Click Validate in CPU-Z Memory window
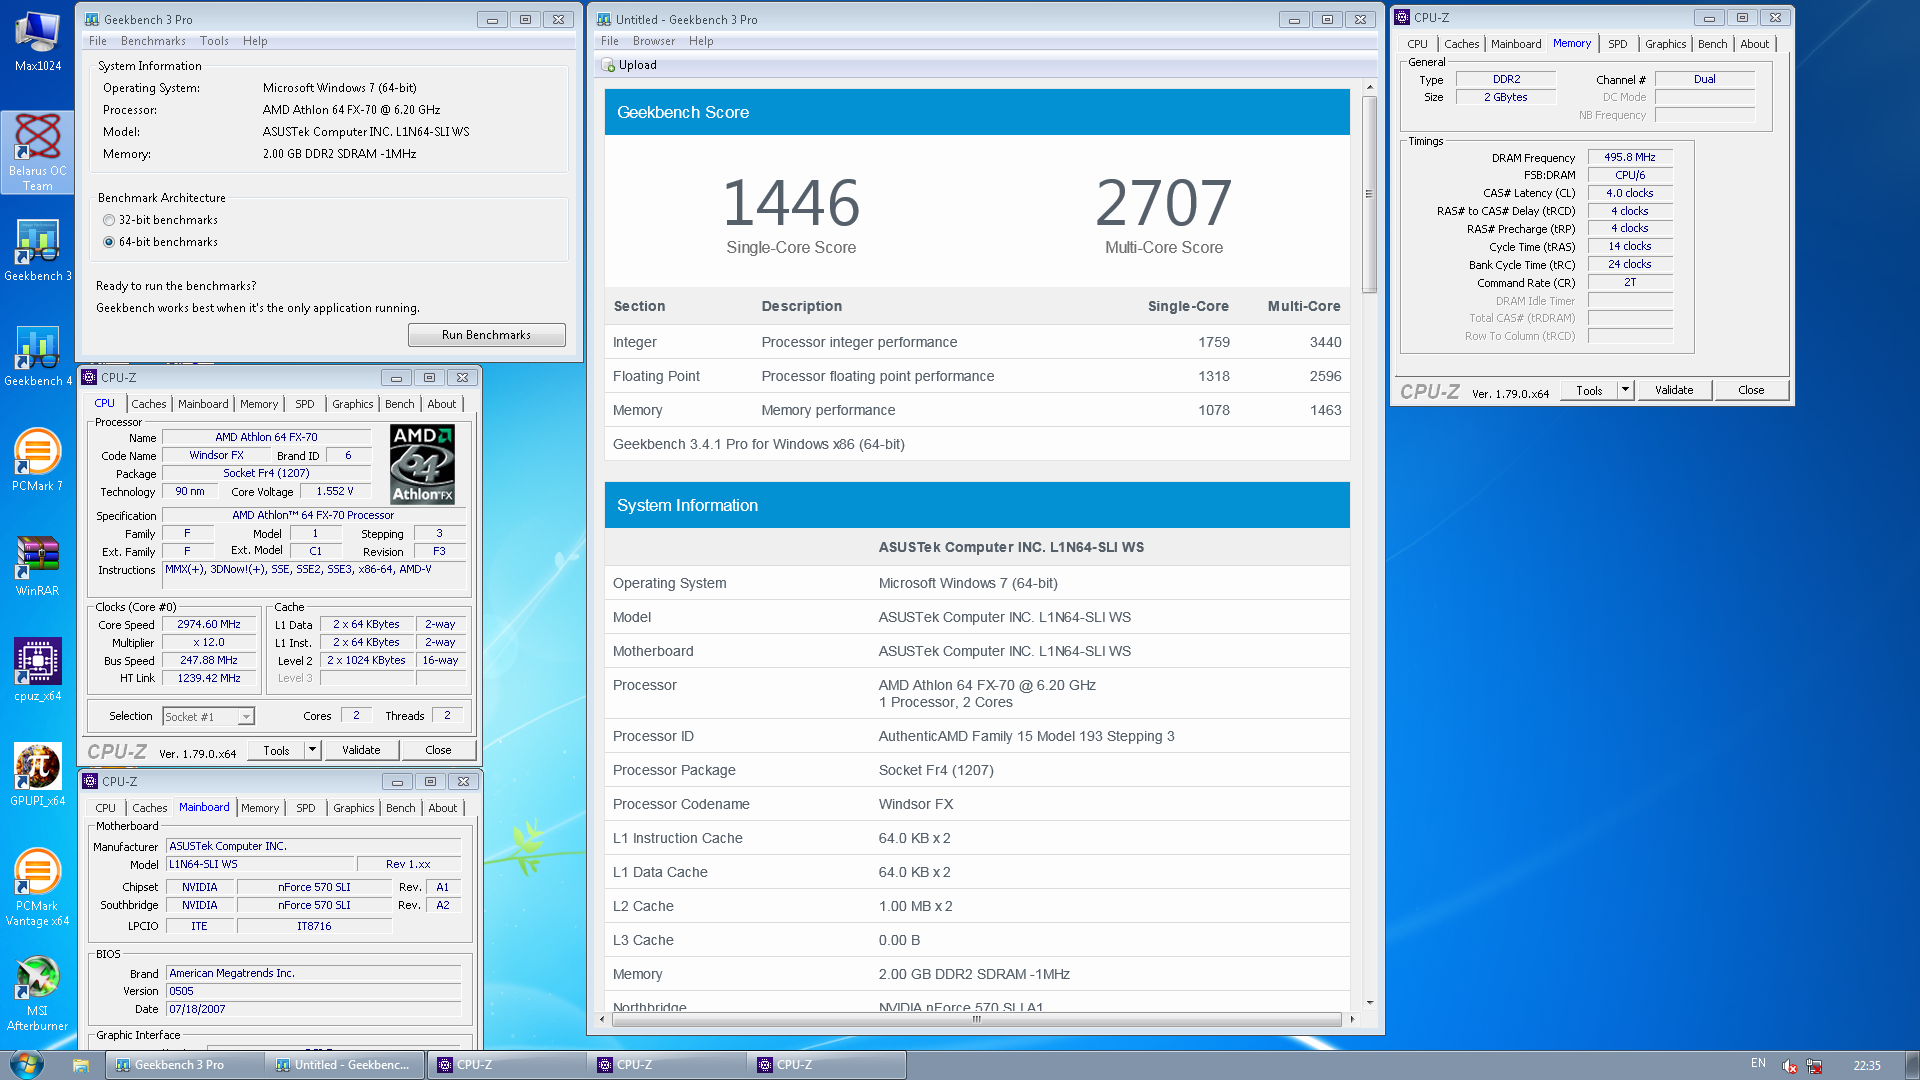 coord(1674,390)
